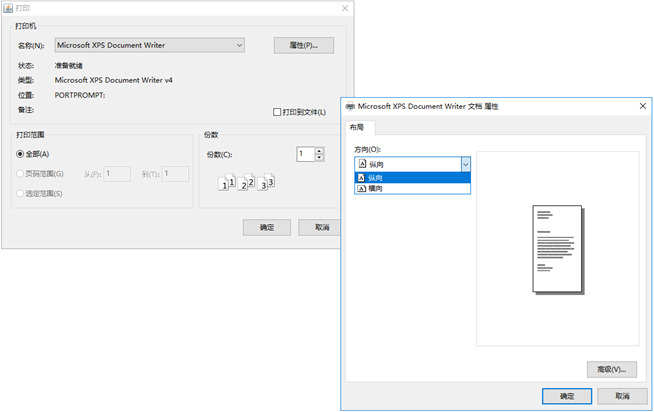
Task: Click the 份数(C) copies number field
Action: pos(306,154)
